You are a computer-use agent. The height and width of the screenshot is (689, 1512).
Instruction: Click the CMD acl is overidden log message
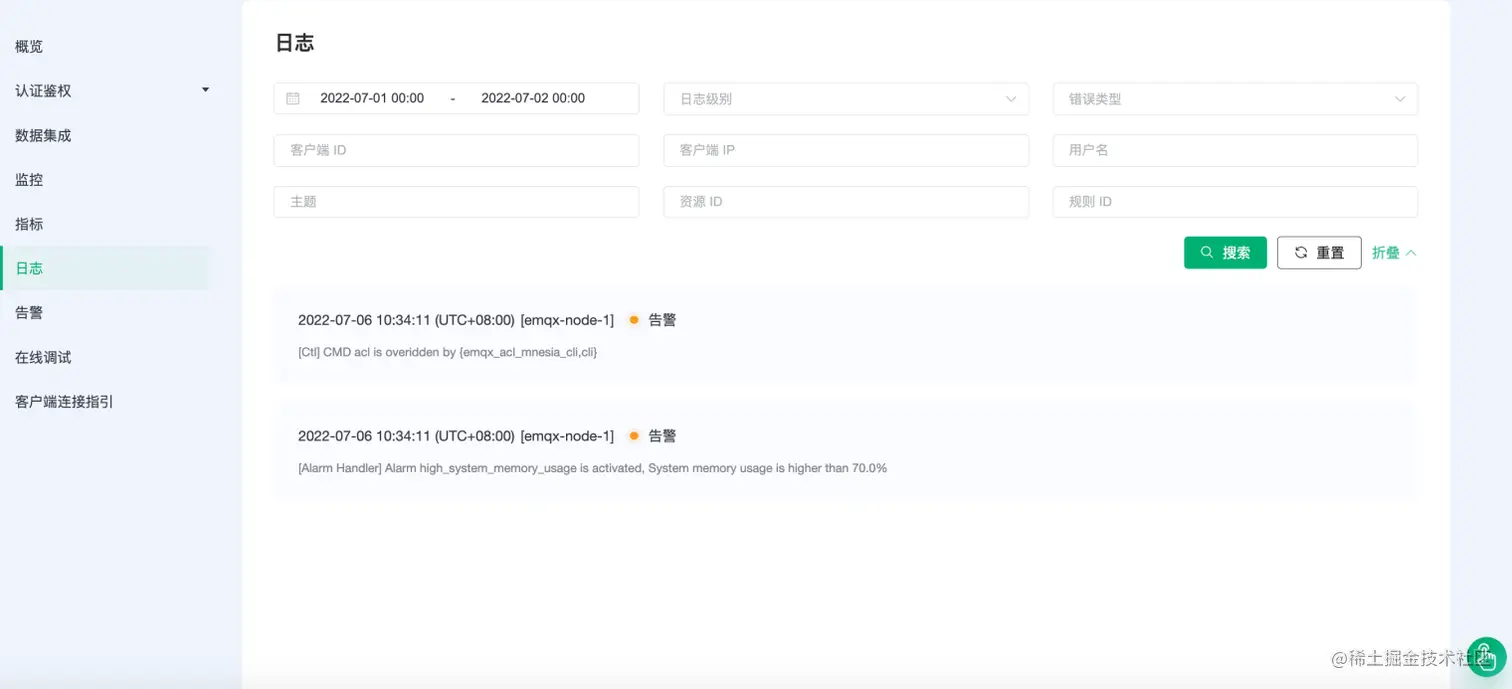[447, 352]
